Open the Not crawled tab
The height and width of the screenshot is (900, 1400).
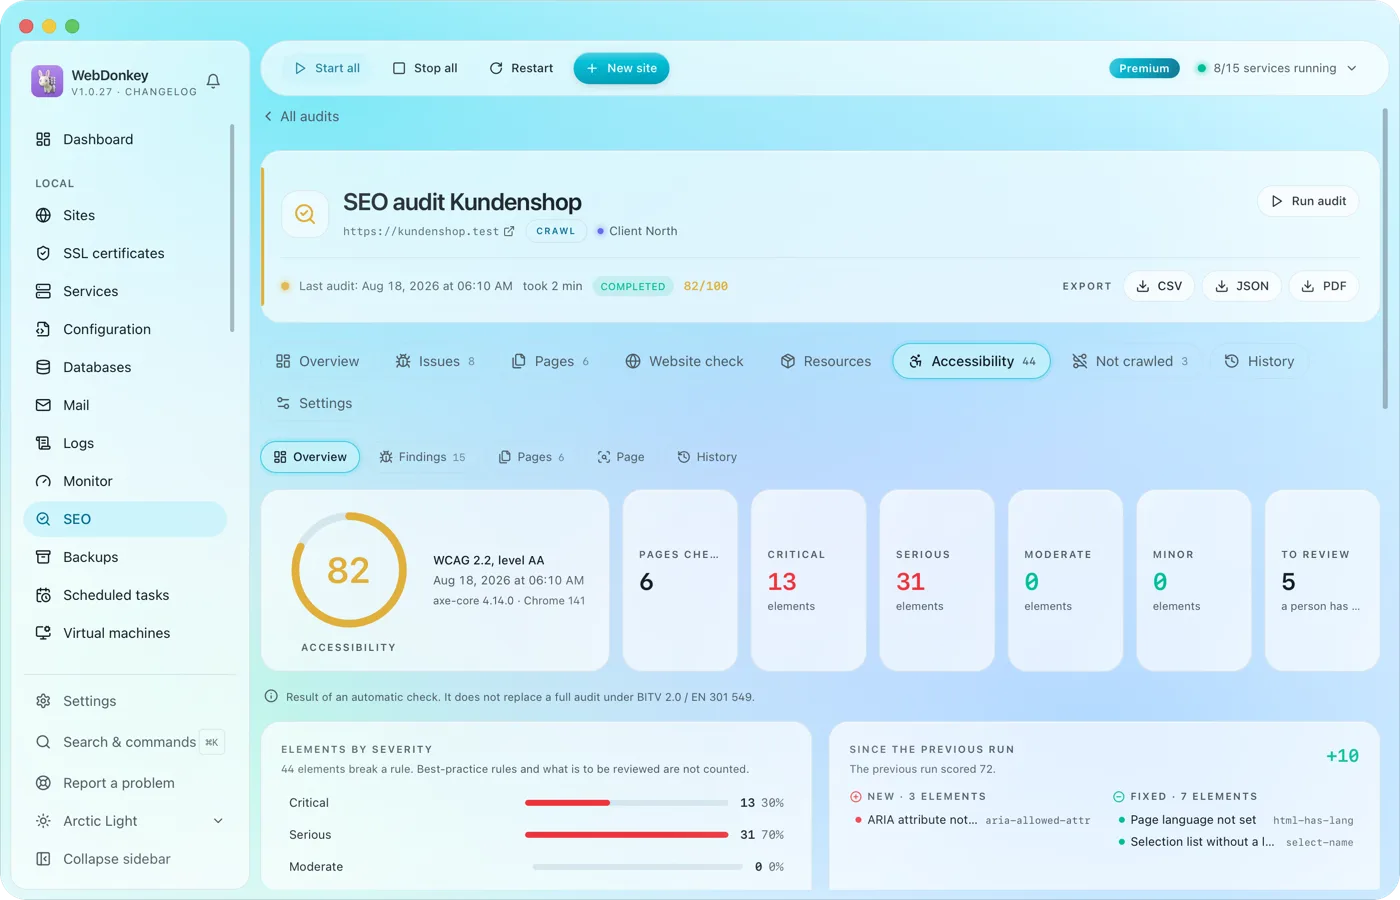(x=1130, y=361)
